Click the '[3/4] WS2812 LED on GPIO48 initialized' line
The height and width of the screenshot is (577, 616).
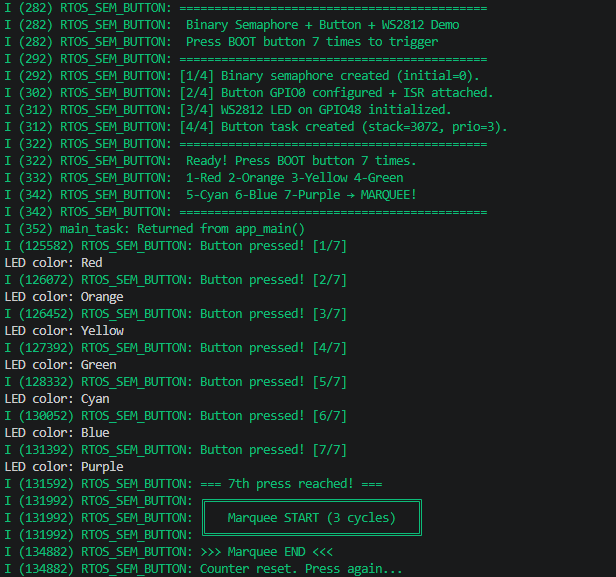tap(228, 110)
